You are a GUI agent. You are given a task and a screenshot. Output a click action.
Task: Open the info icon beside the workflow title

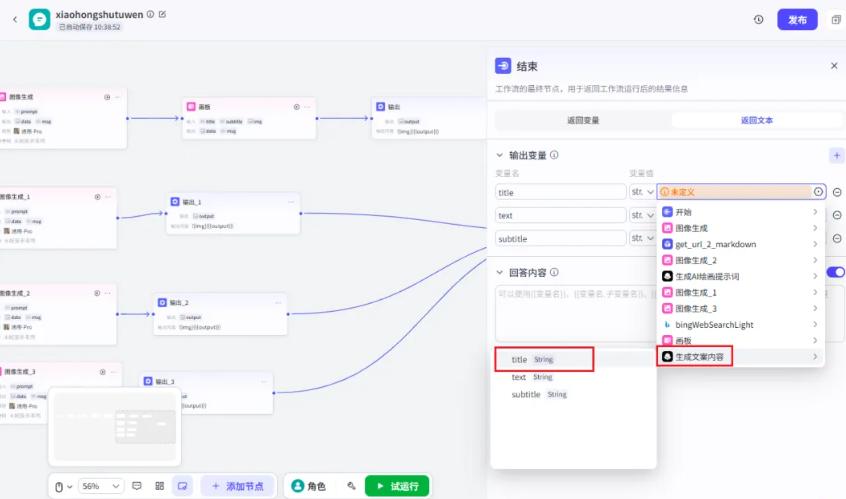[x=151, y=15]
